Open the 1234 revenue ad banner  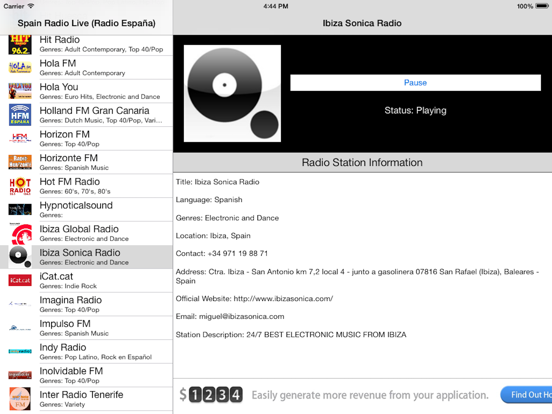pyautogui.click(x=363, y=395)
